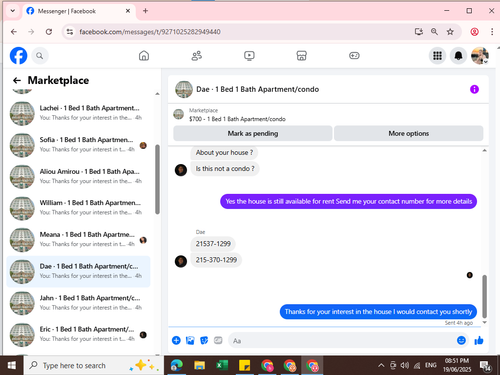Open Chrome three-dot menu
This screenshot has width=500, height=375.
point(492,32)
